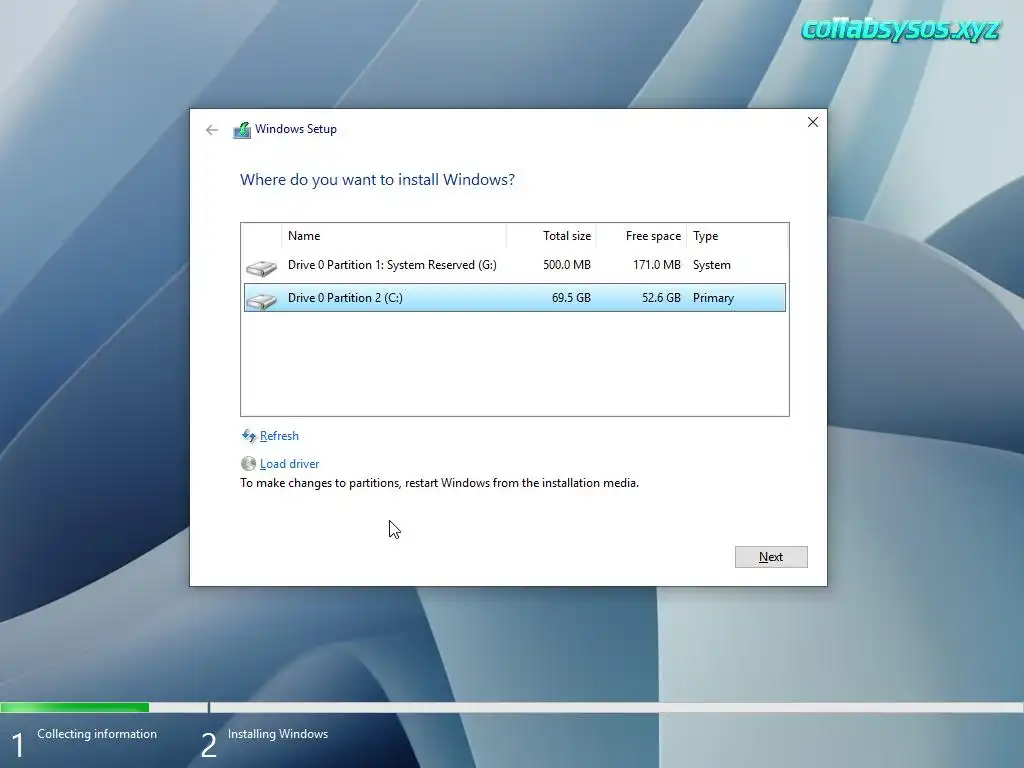Screen dimensions: 1024x768
Task: Click the System type cell
Action: click(712, 265)
